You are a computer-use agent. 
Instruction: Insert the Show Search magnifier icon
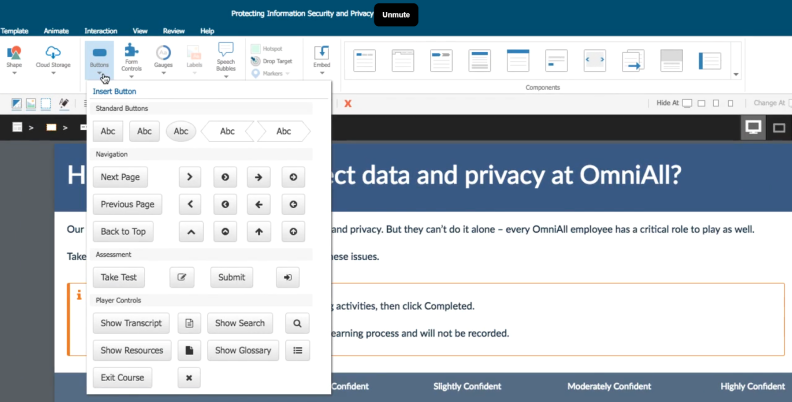[297, 323]
